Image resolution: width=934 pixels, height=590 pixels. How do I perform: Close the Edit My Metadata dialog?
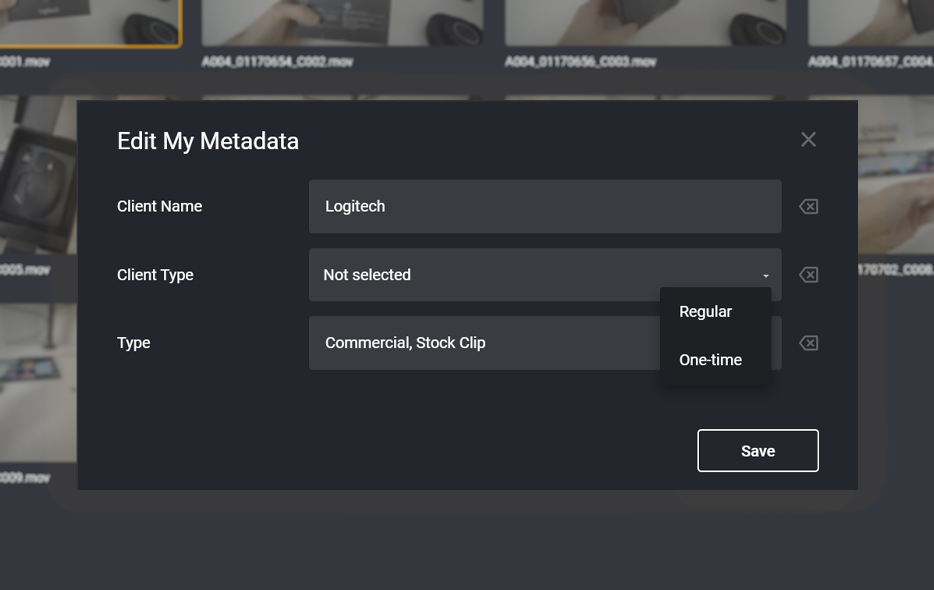[808, 140]
